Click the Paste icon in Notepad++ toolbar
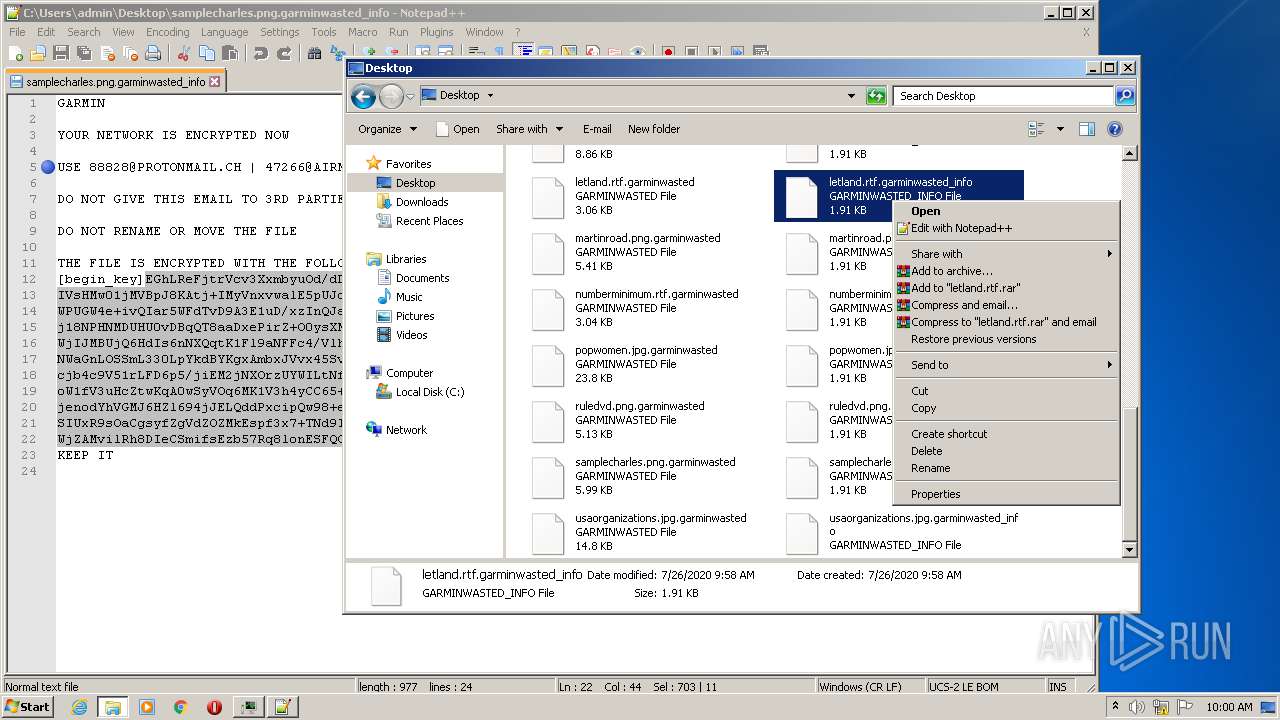 [231, 53]
